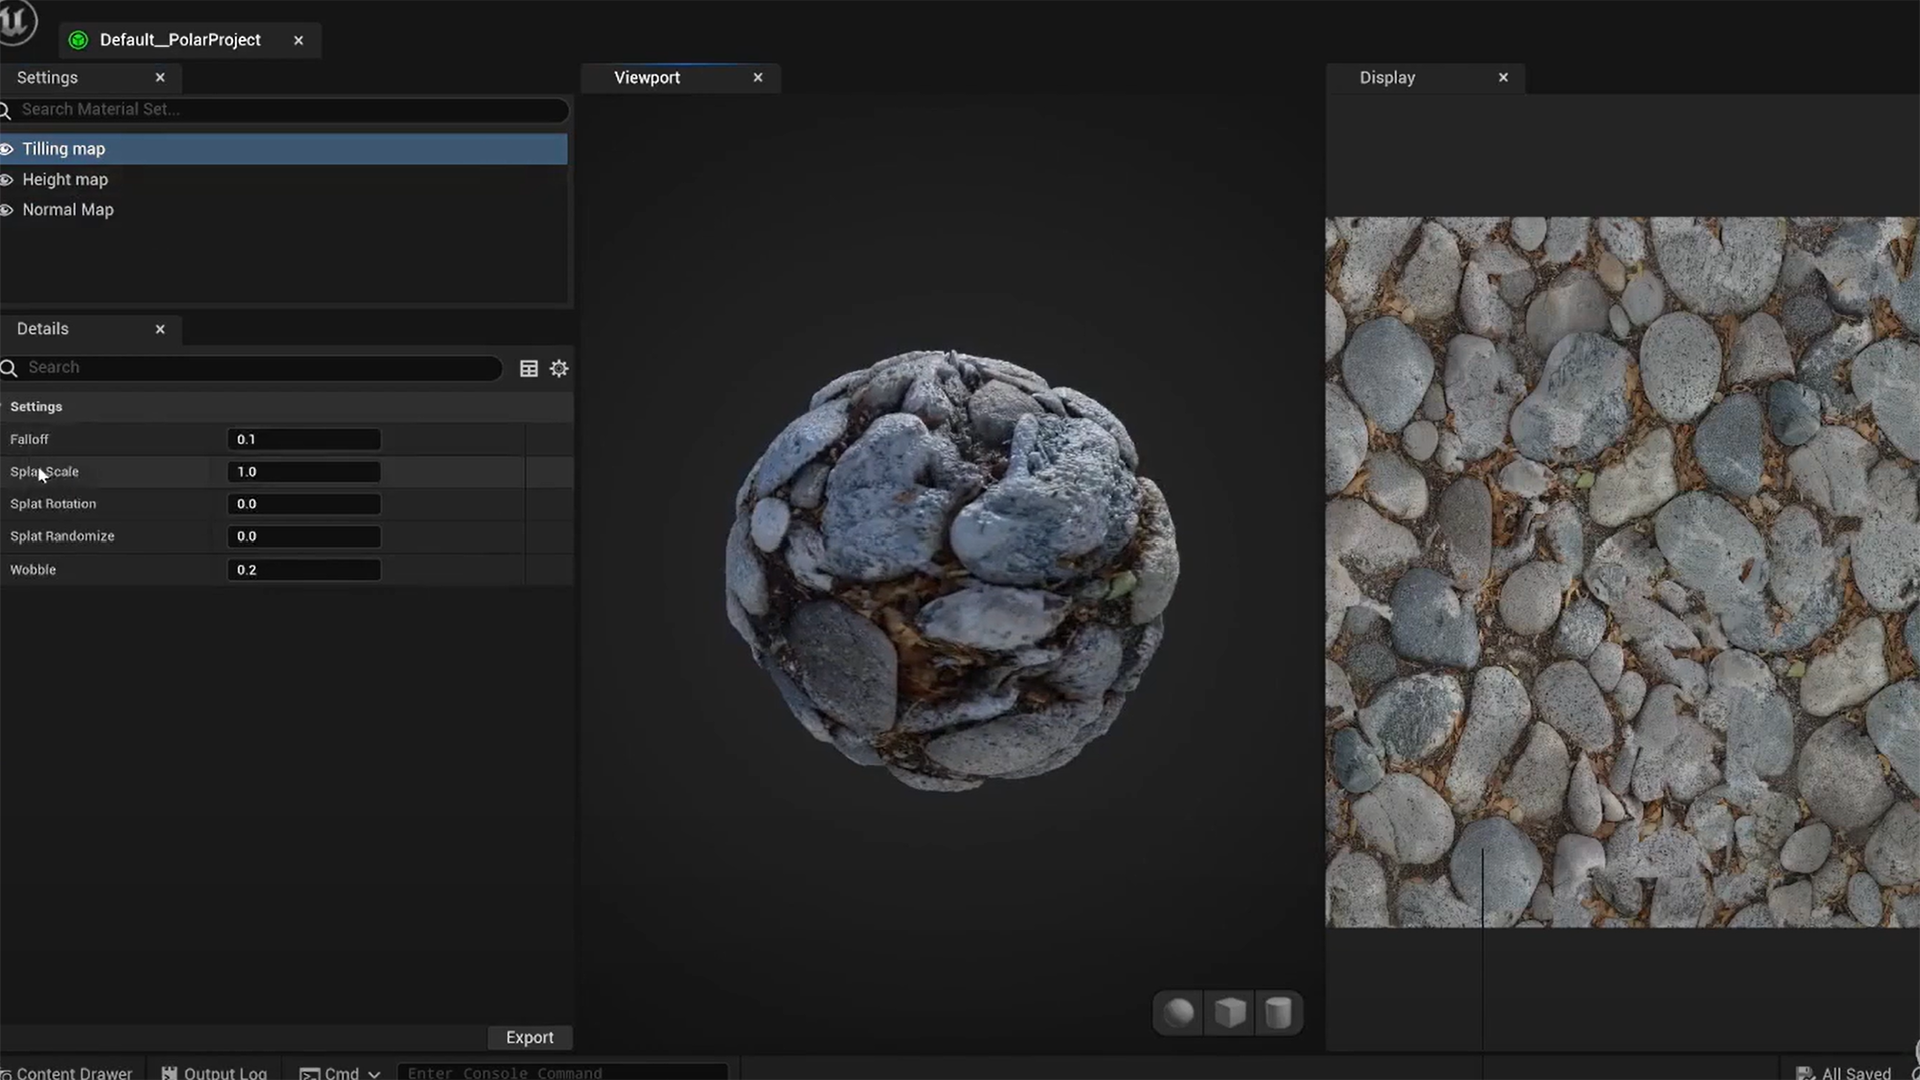Switch to the Viewport tab
This screenshot has width=1920, height=1080.
coord(647,78)
